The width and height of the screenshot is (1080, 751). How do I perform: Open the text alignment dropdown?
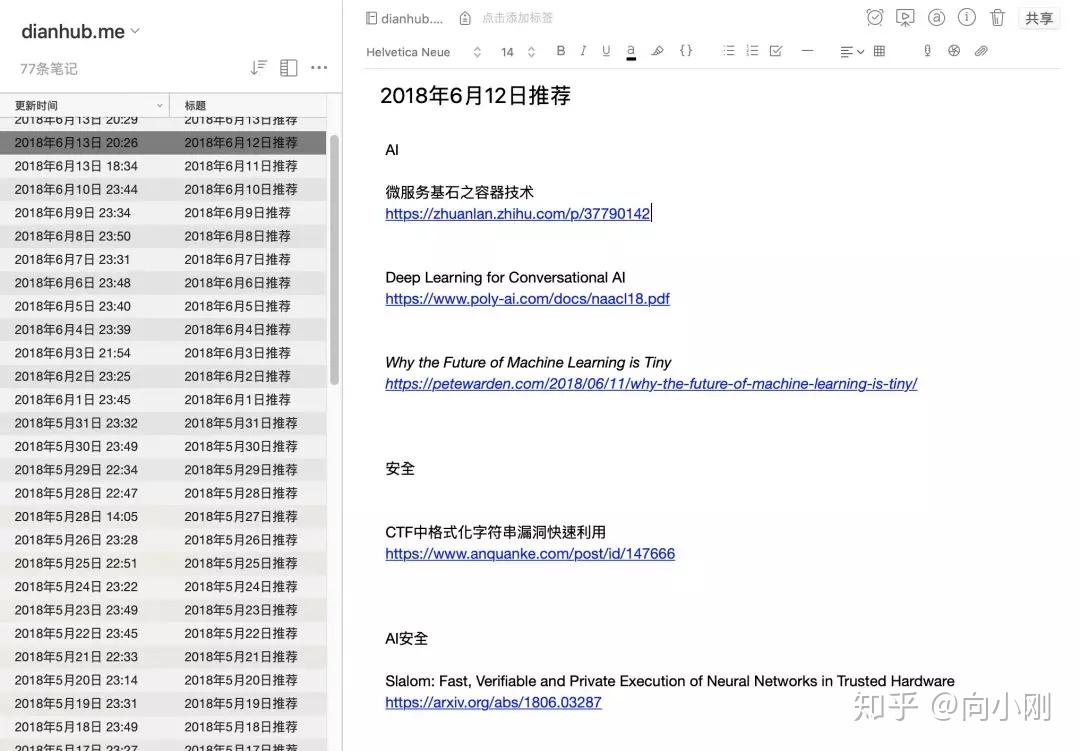(852, 52)
